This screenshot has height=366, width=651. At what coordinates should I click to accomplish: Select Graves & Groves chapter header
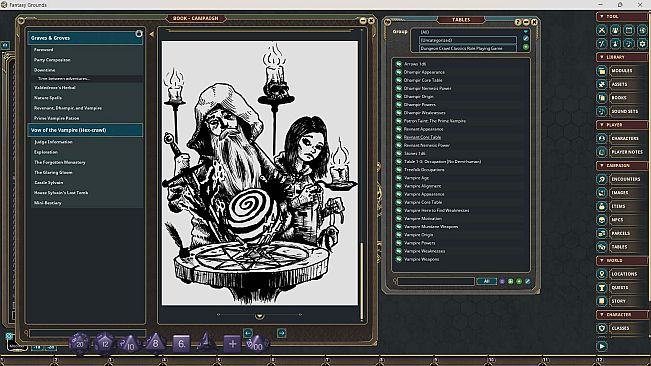86,38
